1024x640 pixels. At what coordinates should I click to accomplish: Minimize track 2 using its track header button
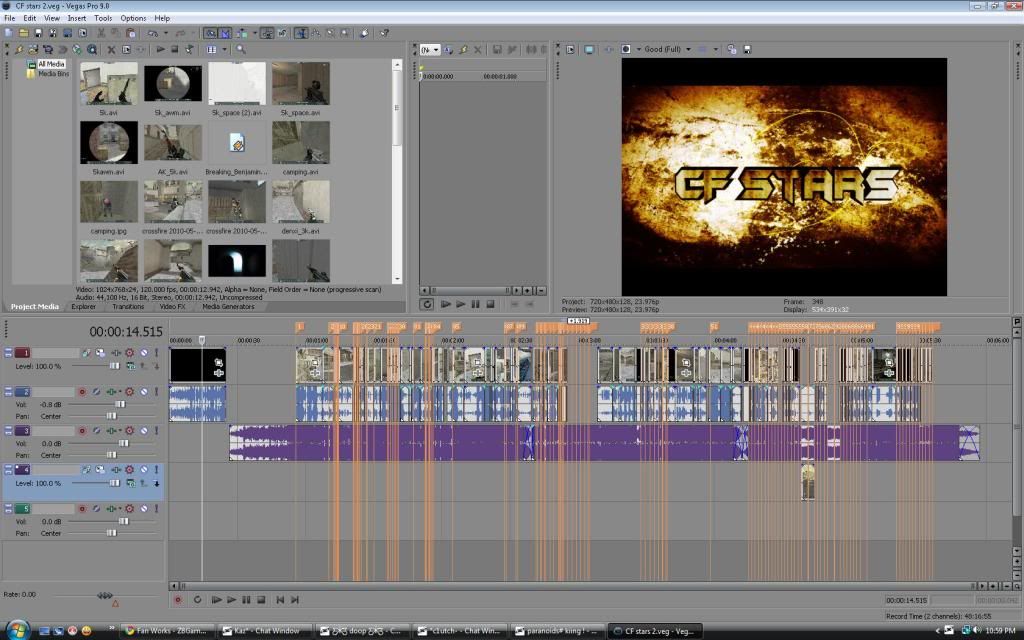tap(8, 392)
